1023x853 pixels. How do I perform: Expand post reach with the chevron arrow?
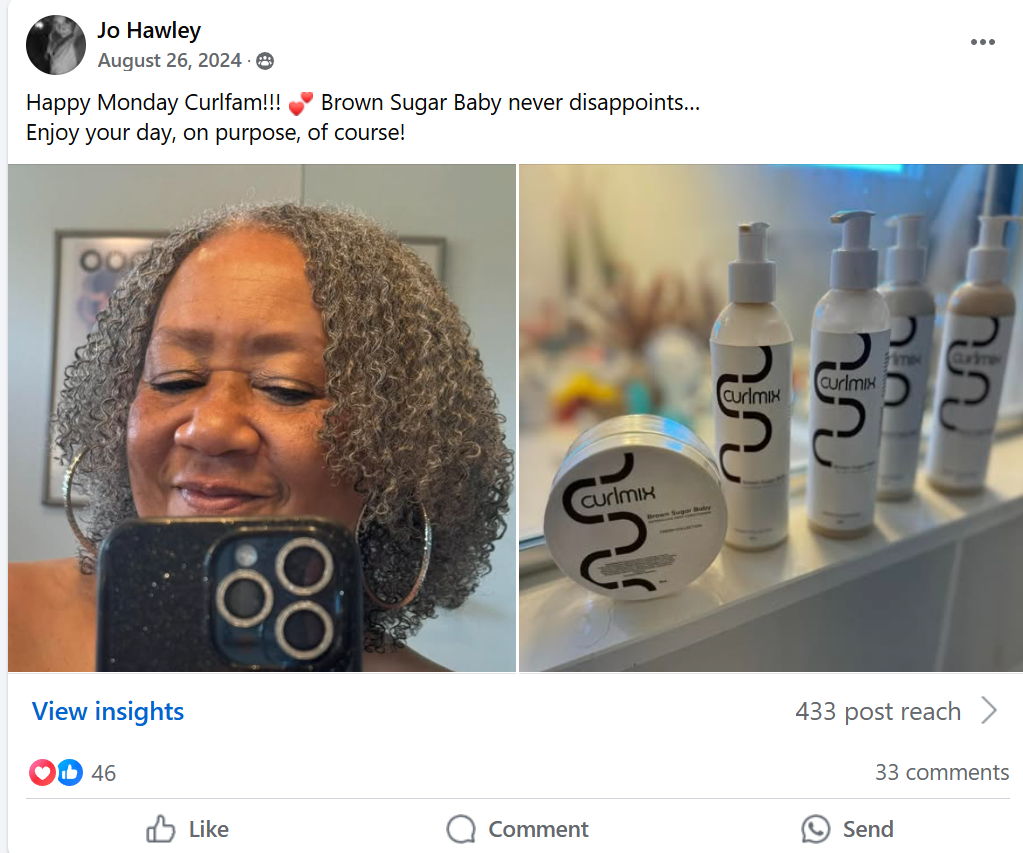[x=989, y=711]
